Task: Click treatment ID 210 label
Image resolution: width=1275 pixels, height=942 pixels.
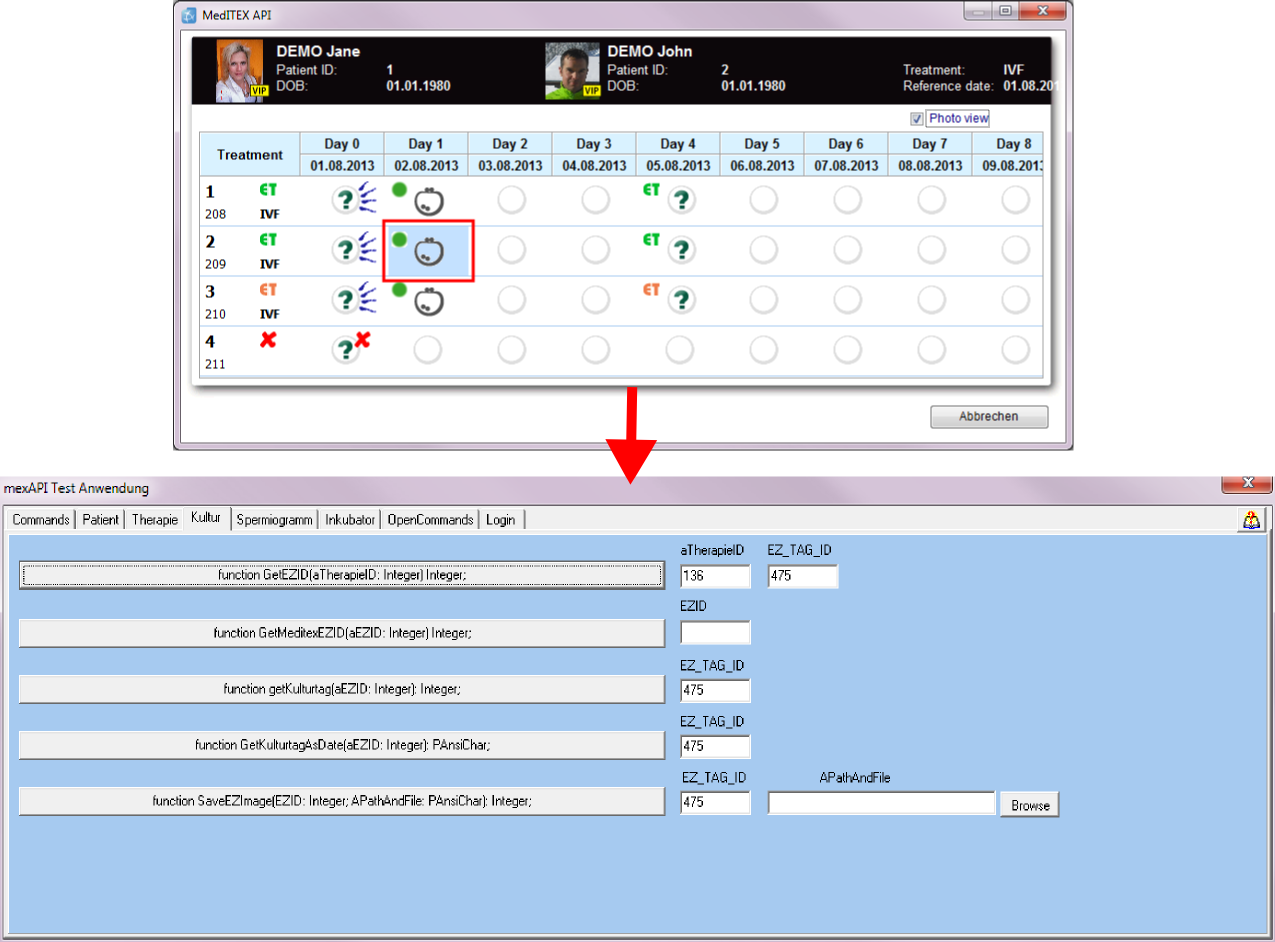Action: pos(216,314)
